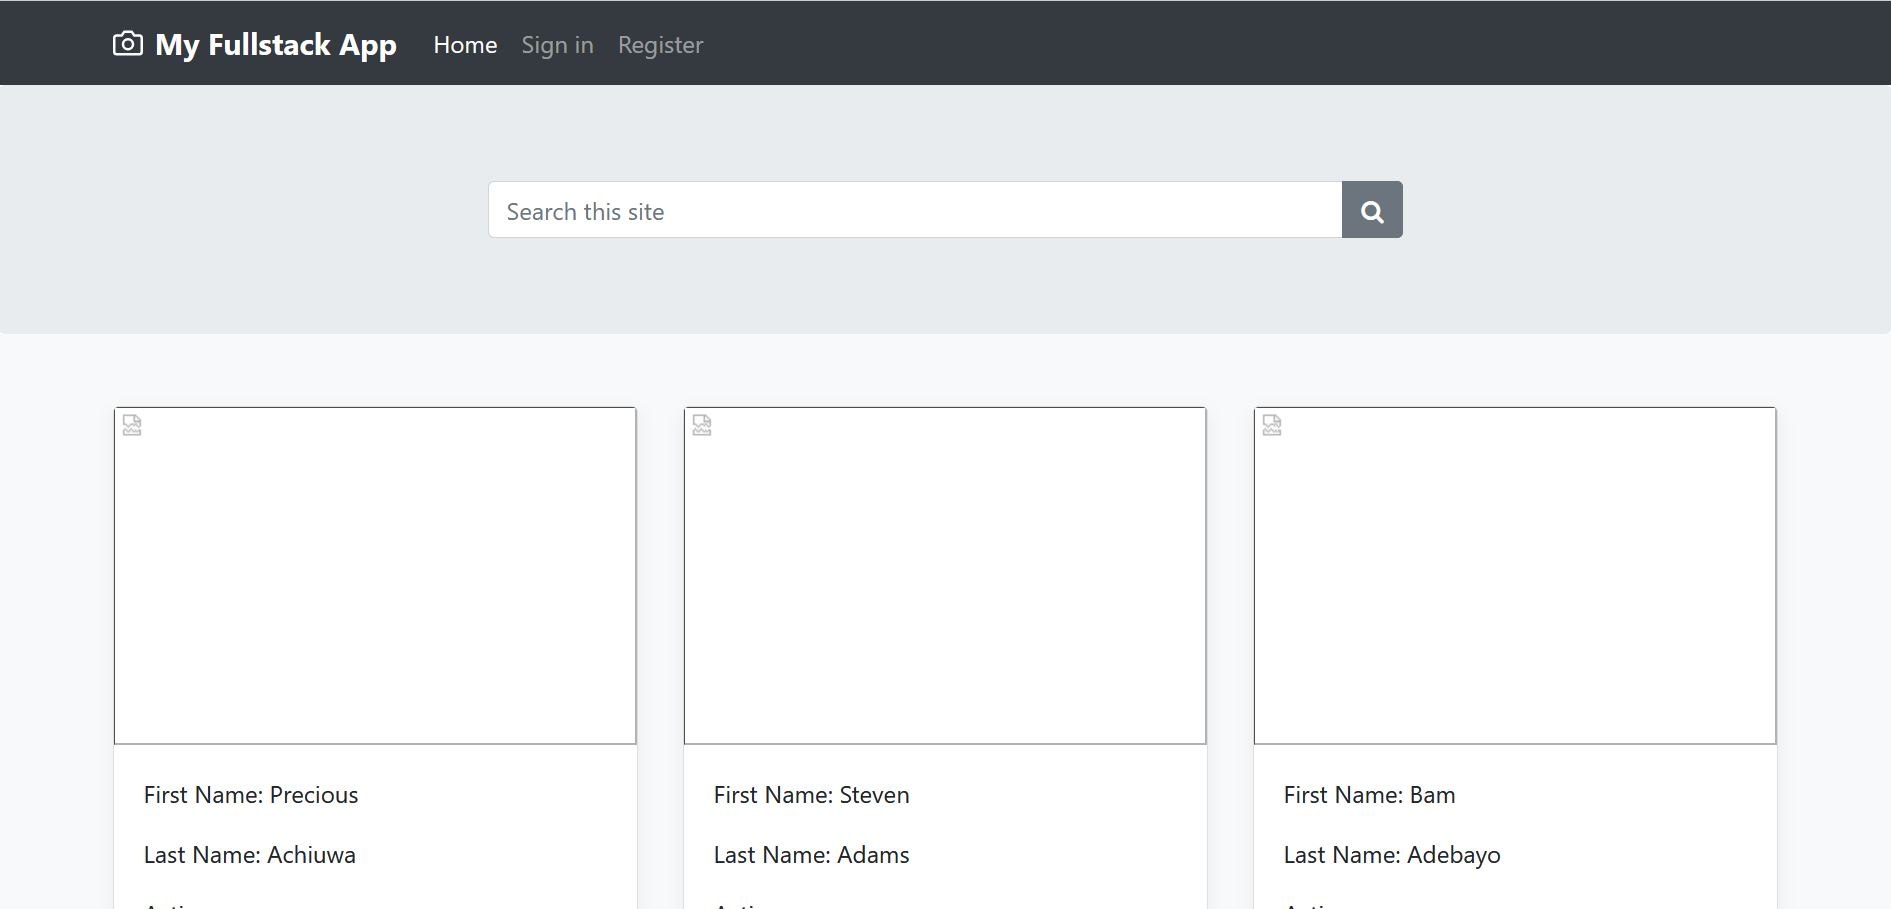
Task: Select the Steven Adams card image area
Action: pyautogui.click(x=945, y=575)
